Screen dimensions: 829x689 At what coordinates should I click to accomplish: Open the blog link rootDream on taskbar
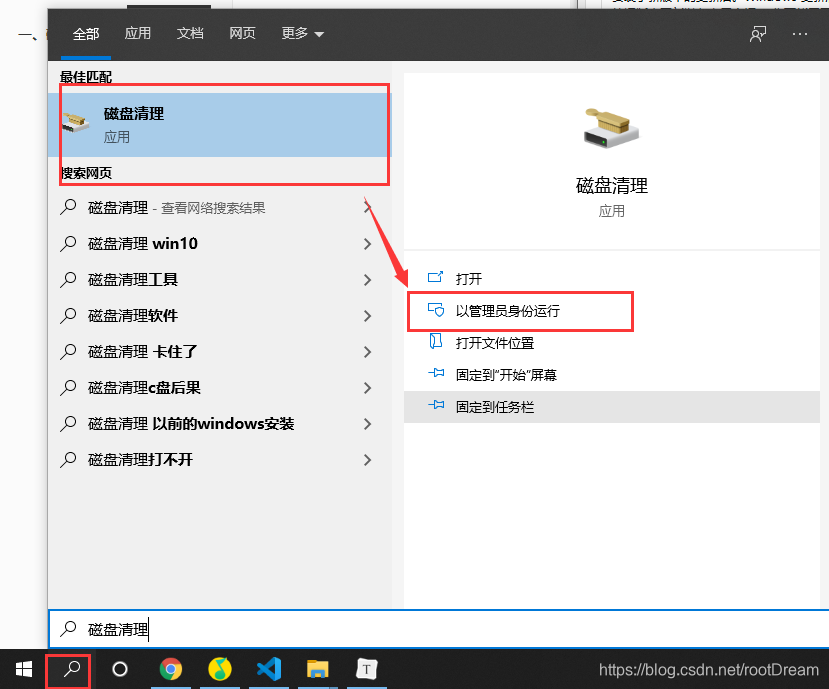pyautogui.click(x=708, y=670)
